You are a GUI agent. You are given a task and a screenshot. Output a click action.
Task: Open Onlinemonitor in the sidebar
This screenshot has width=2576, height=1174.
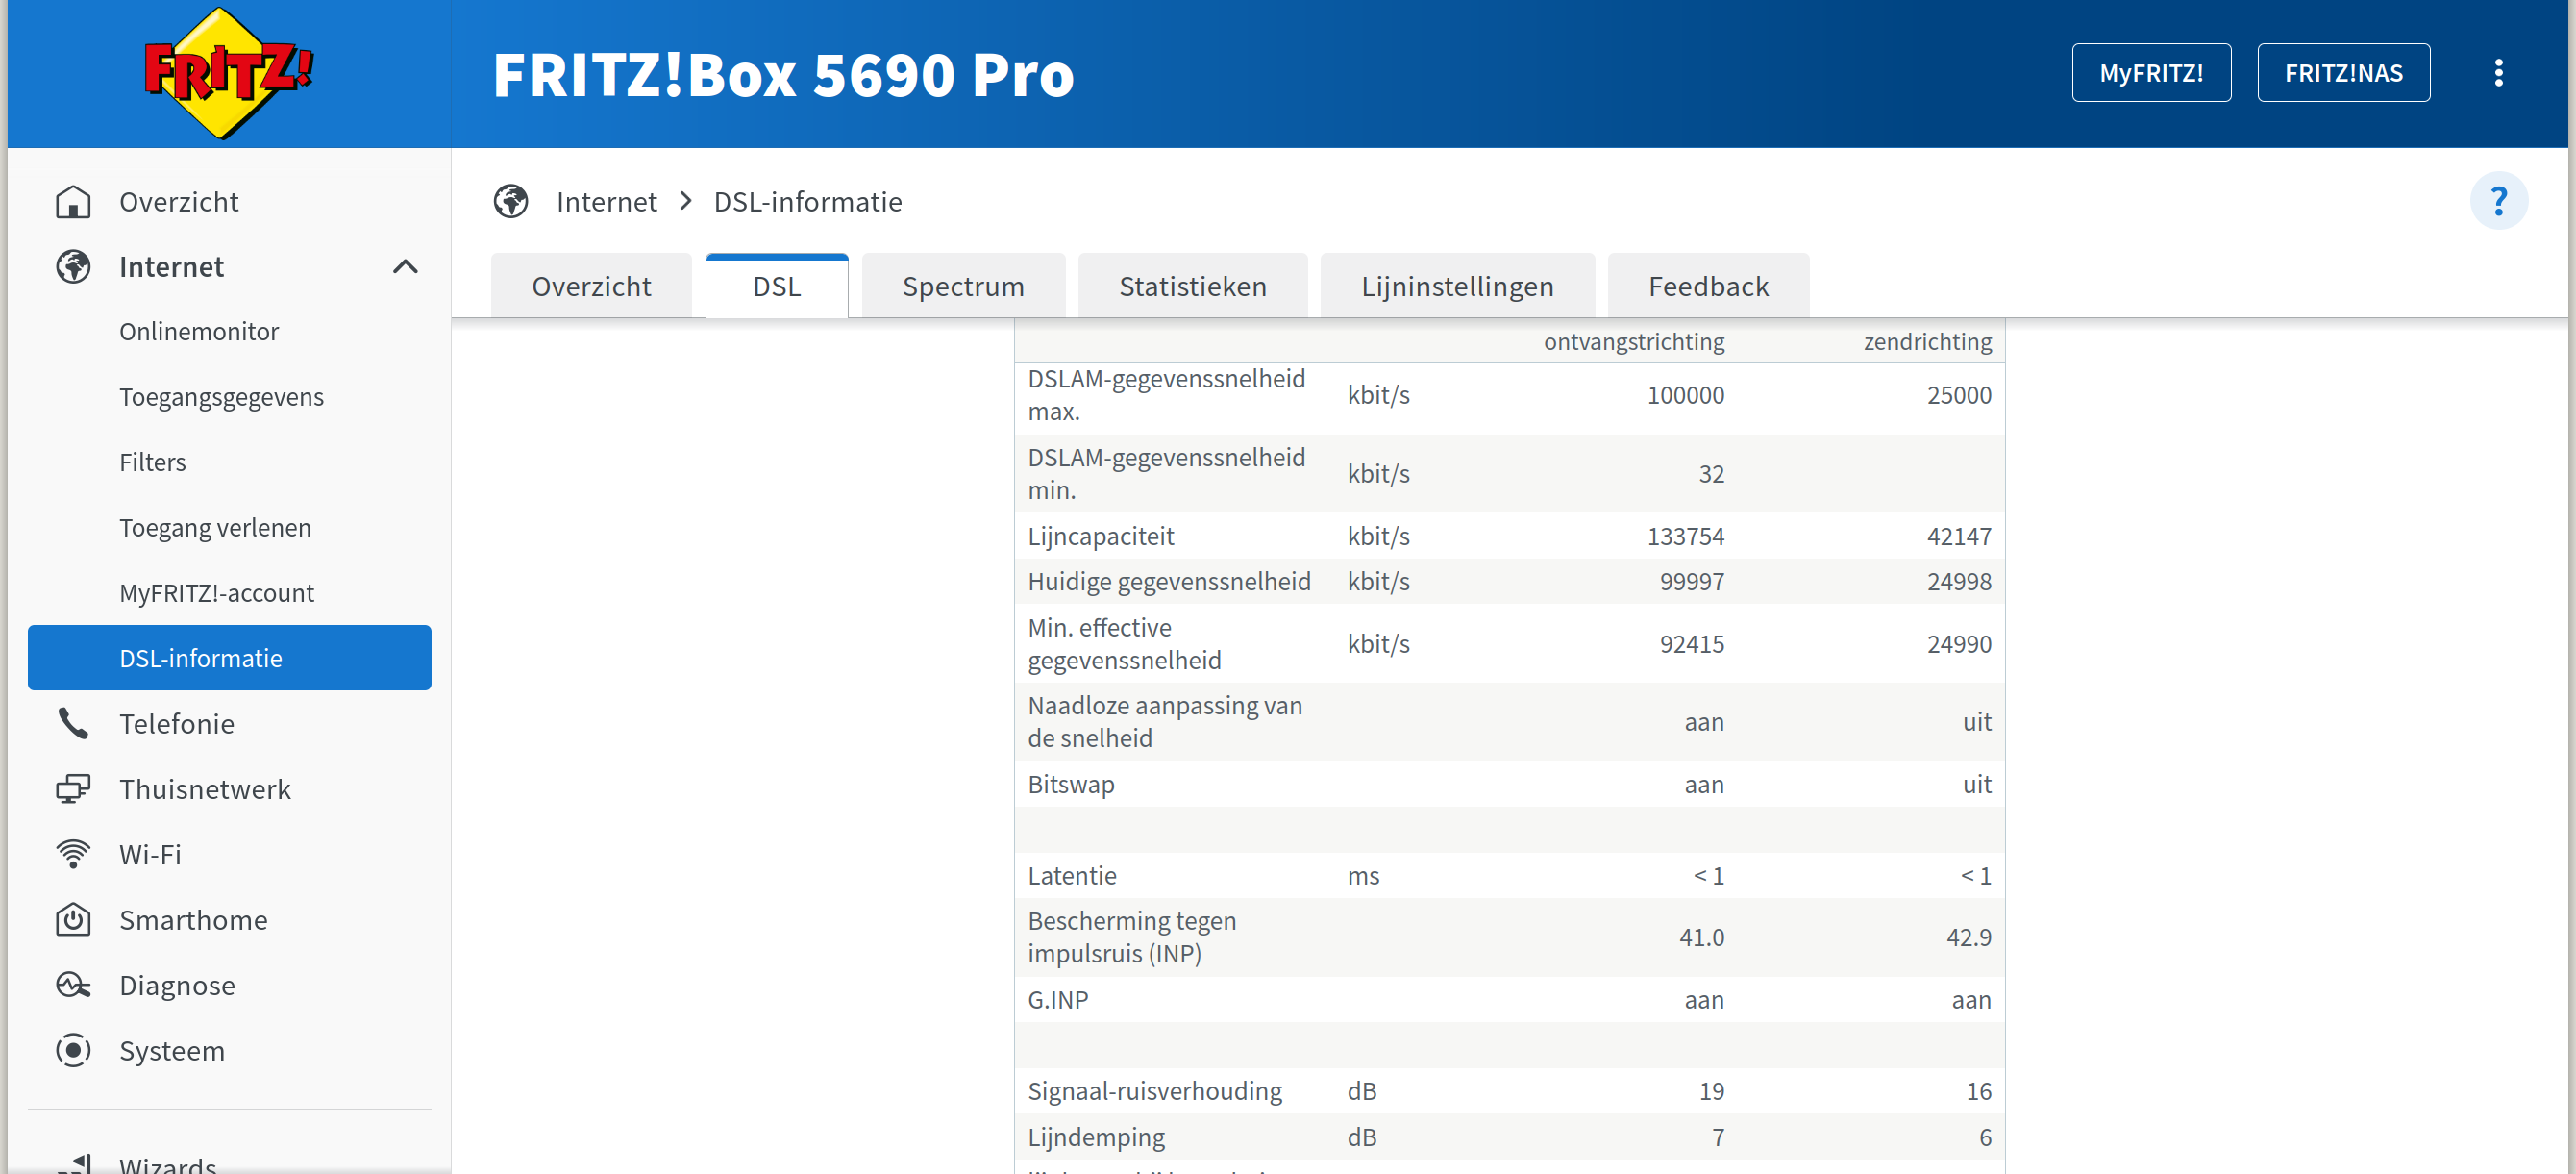[199, 332]
